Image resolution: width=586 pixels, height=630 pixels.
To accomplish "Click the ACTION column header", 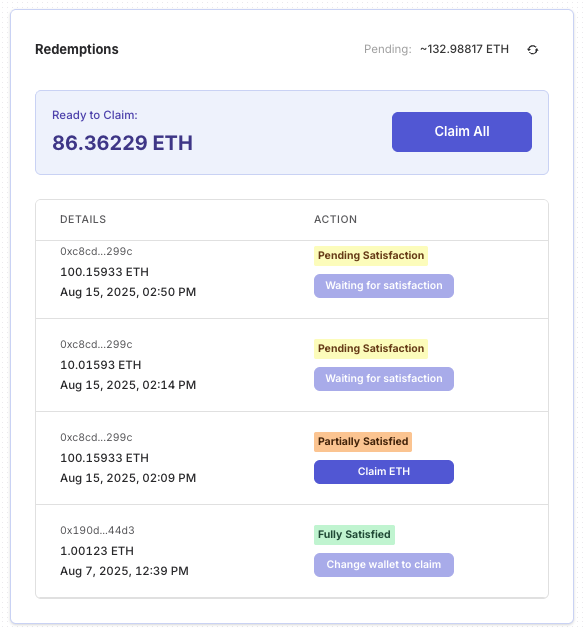I will point(335,219).
